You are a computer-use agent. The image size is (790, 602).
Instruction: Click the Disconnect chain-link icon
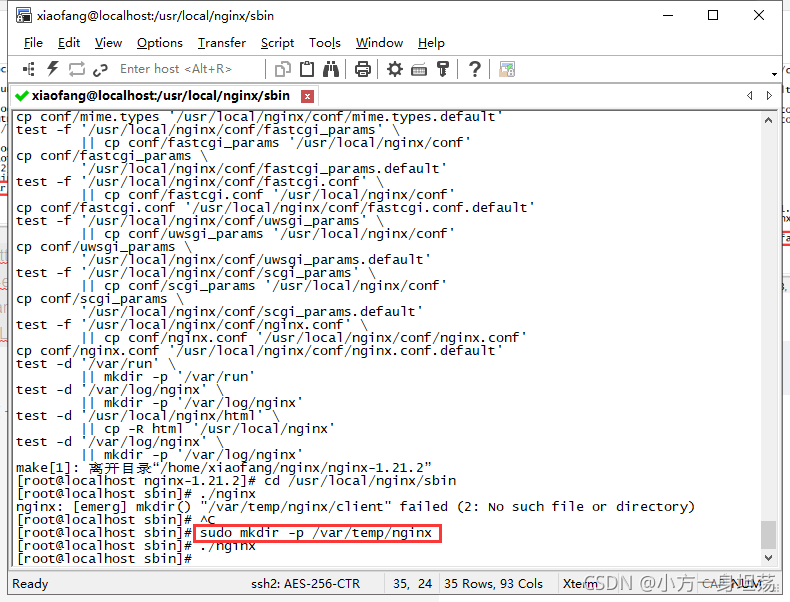click(101, 70)
